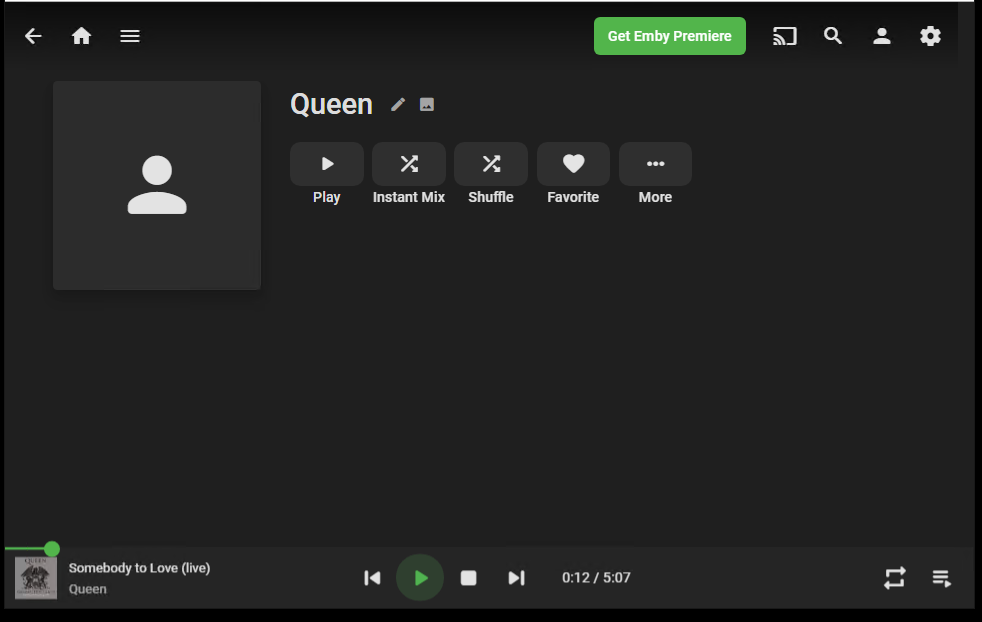Edit Queen metadata with pencil icon
982x622 pixels.
tap(398, 105)
